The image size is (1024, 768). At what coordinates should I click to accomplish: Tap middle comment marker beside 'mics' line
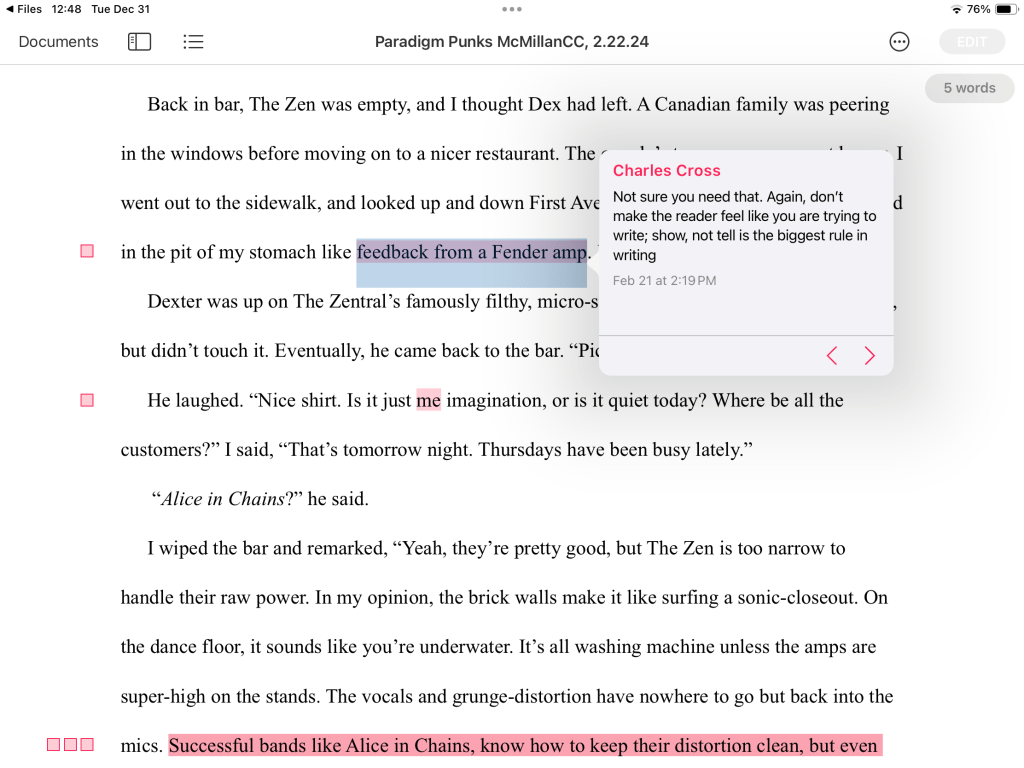[70, 745]
